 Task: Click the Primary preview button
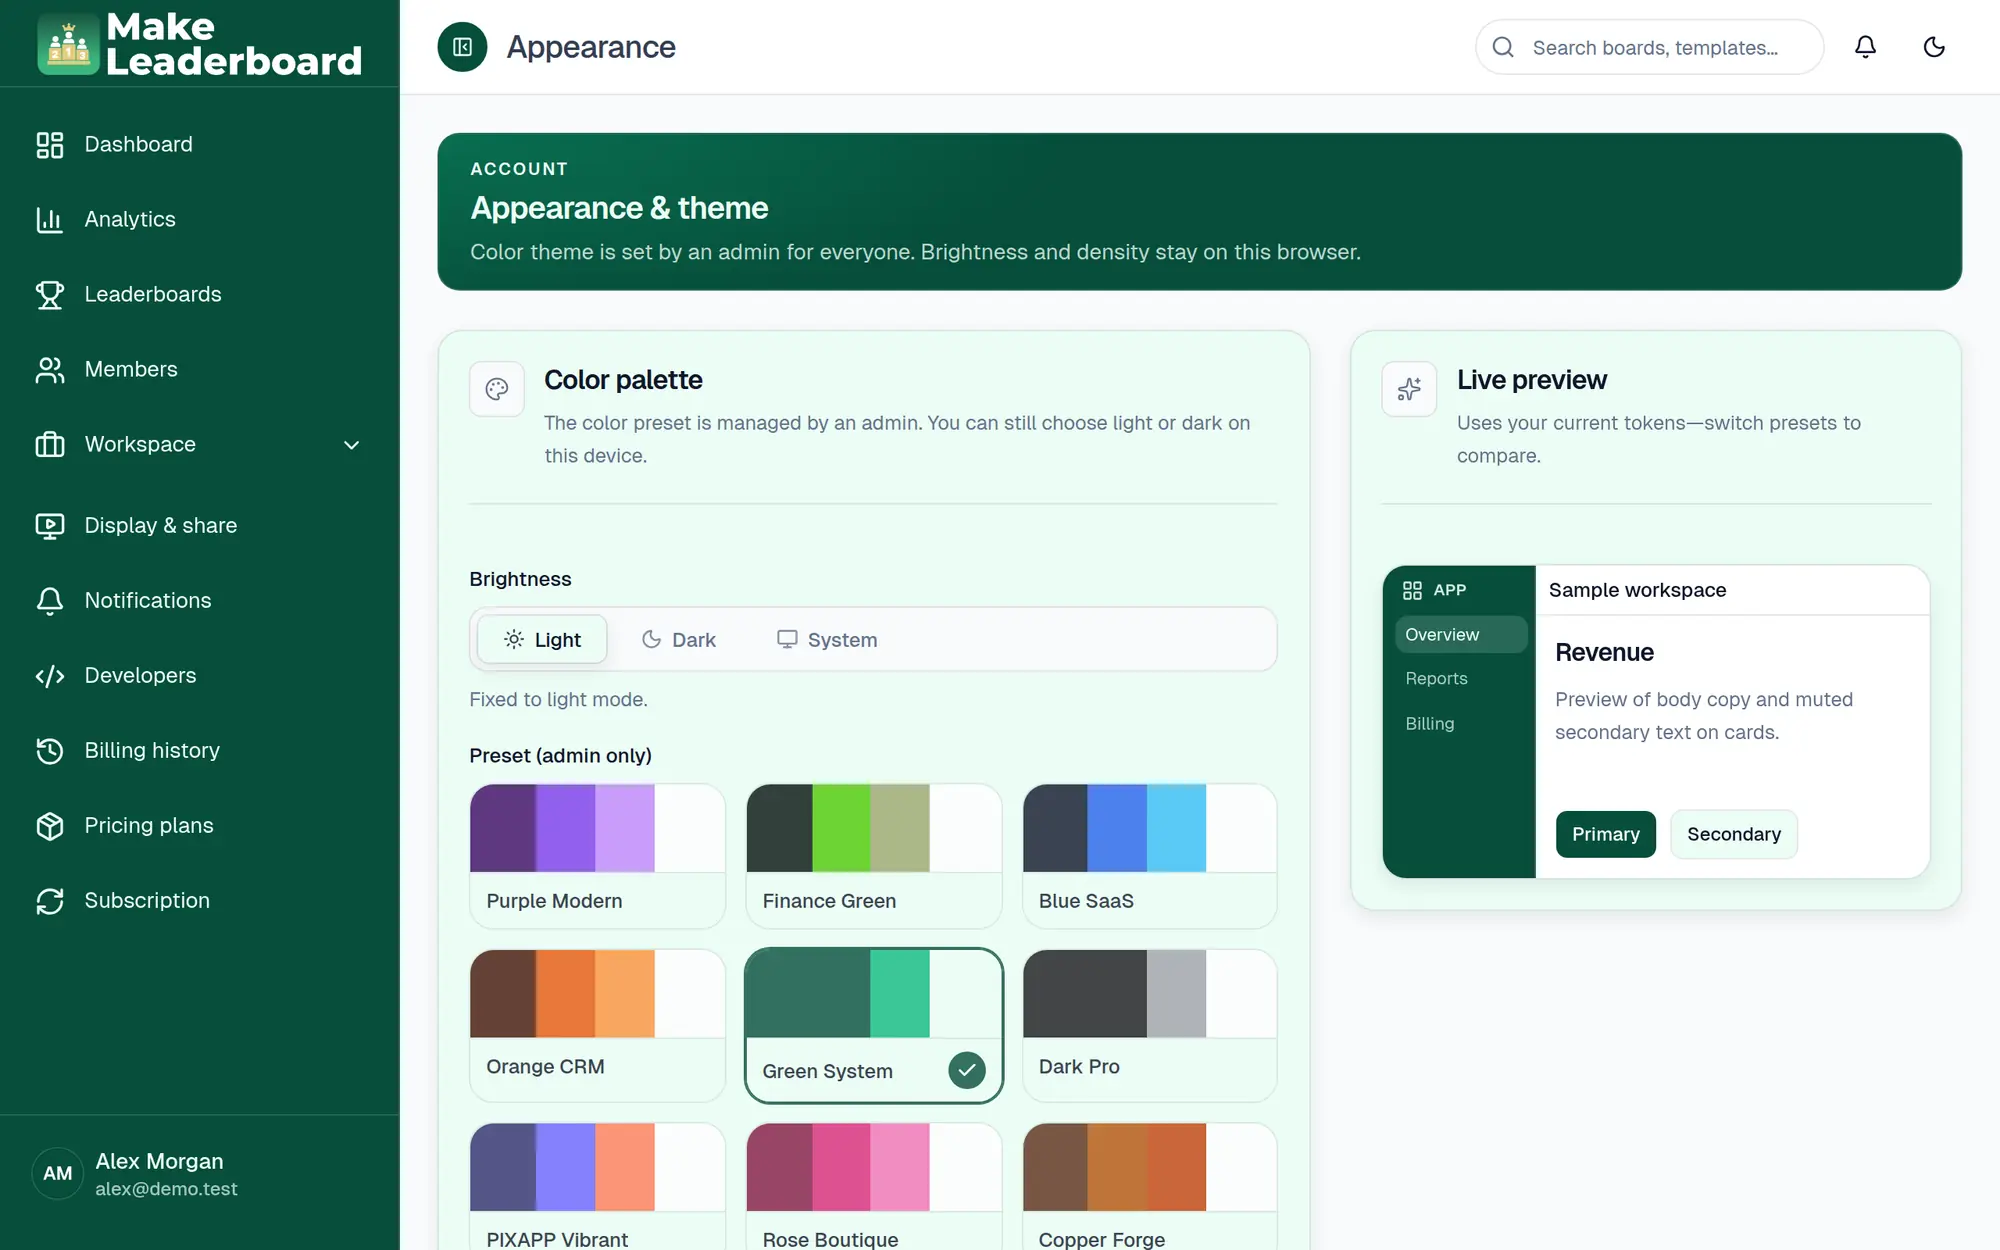click(1605, 834)
